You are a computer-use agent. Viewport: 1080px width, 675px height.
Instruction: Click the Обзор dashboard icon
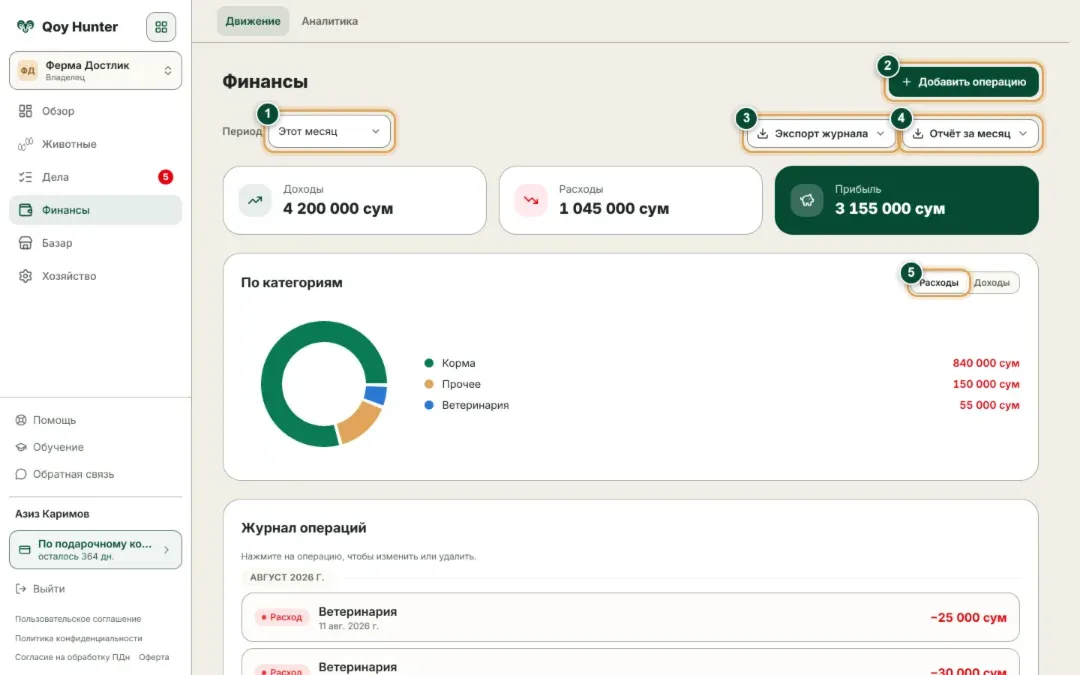pos(25,111)
